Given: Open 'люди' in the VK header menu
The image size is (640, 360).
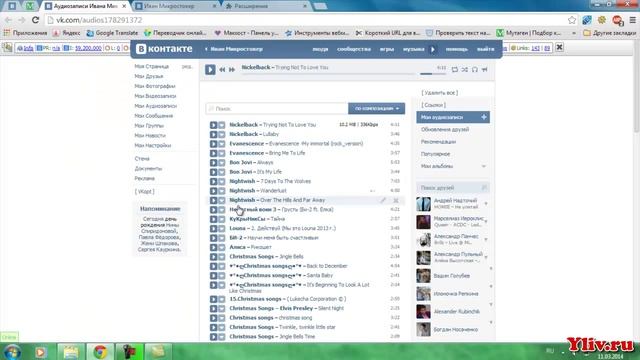Looking at the screenshot, I should [x=320, y=49].
